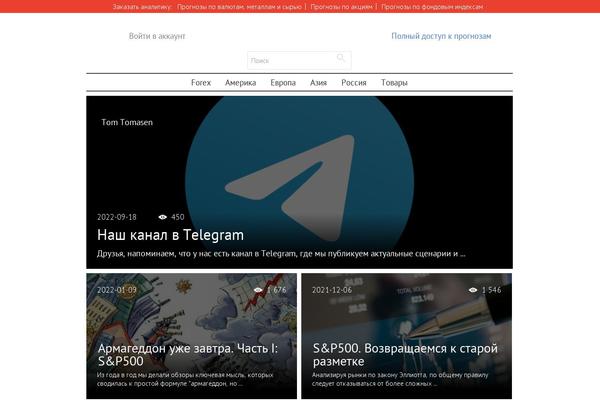Open the Россия menu section

pyautogui.click(x=354, y=83)
